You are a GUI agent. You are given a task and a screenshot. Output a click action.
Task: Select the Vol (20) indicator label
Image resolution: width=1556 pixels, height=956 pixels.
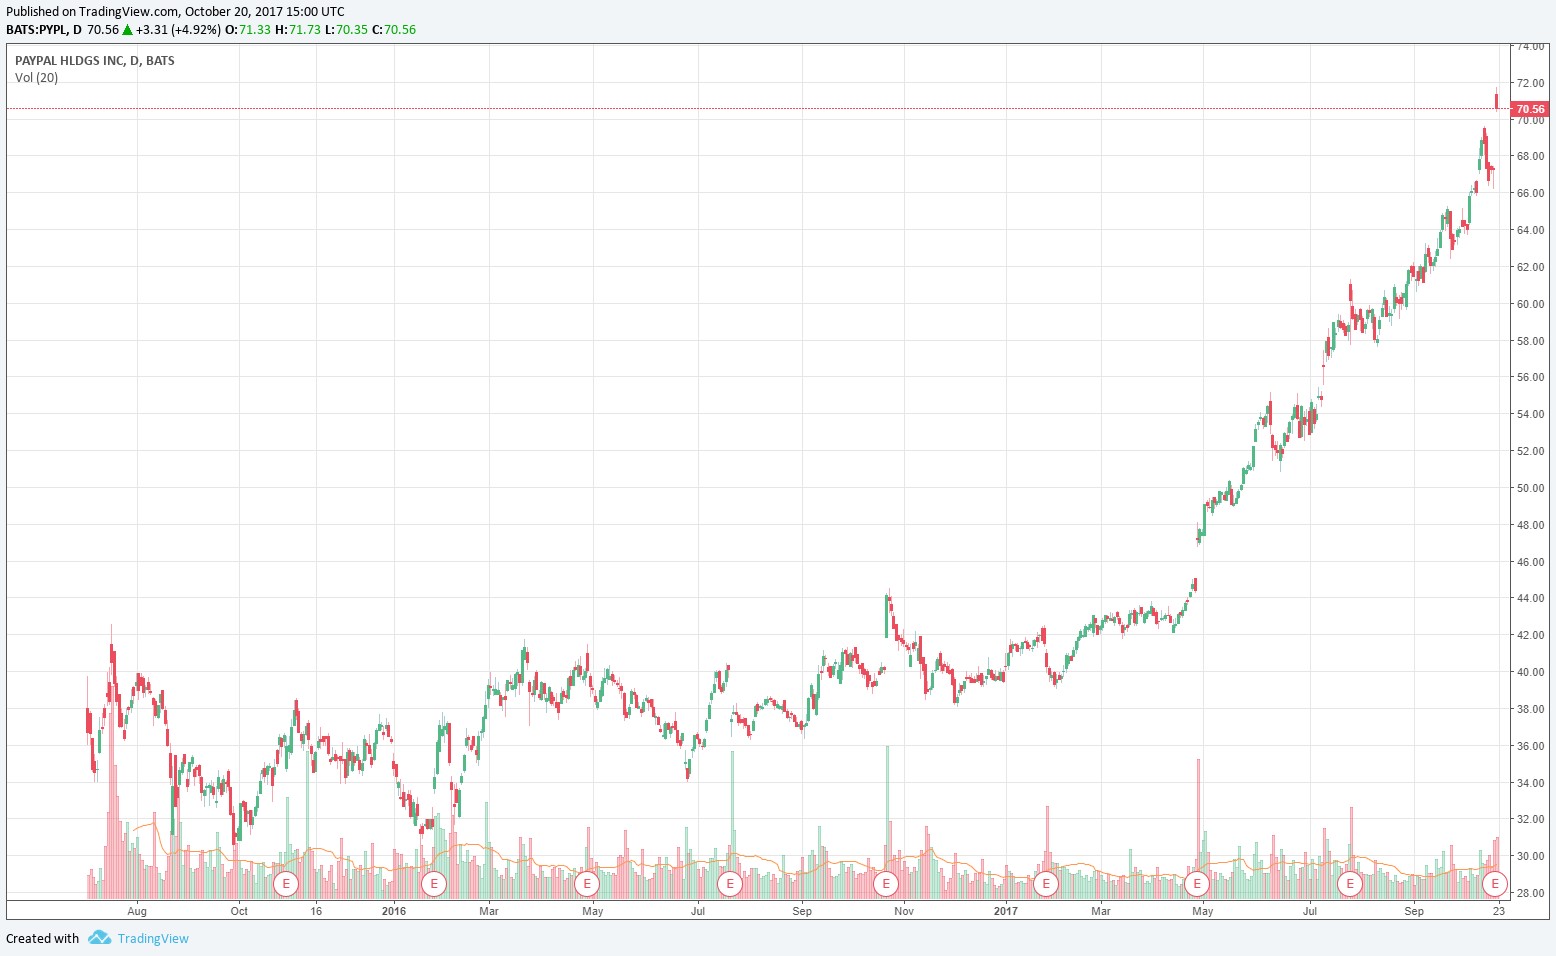pos(37,78)
